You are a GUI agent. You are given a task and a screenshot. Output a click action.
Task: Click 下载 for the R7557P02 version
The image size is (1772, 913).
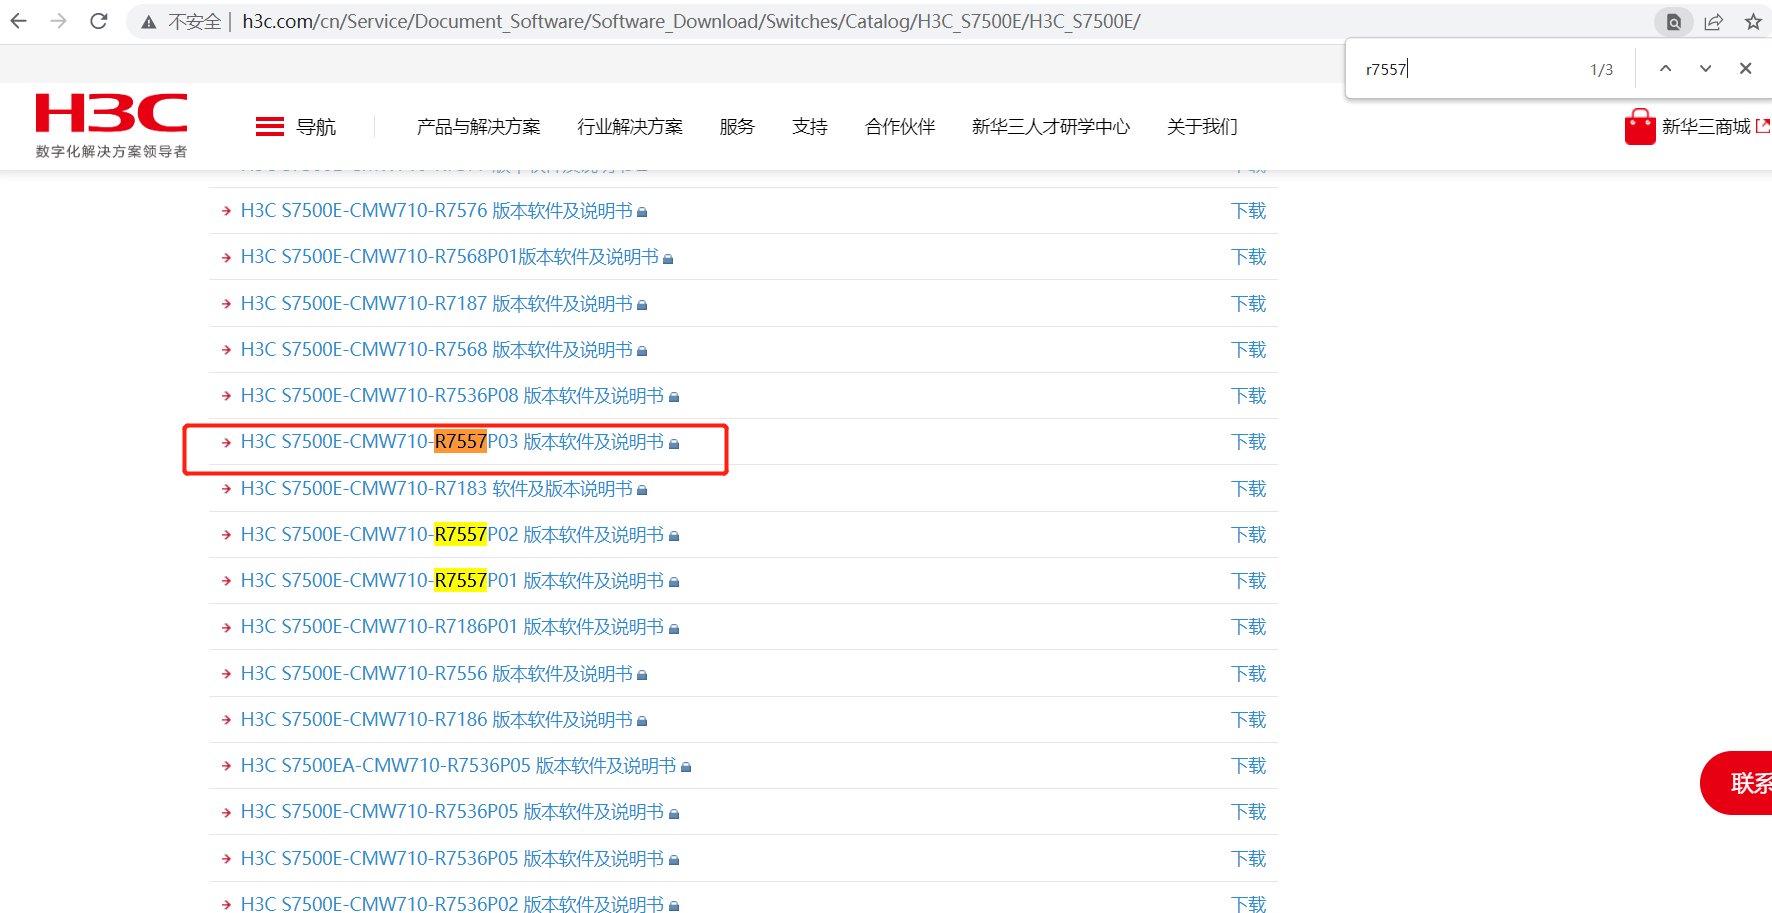(1248, 535)
